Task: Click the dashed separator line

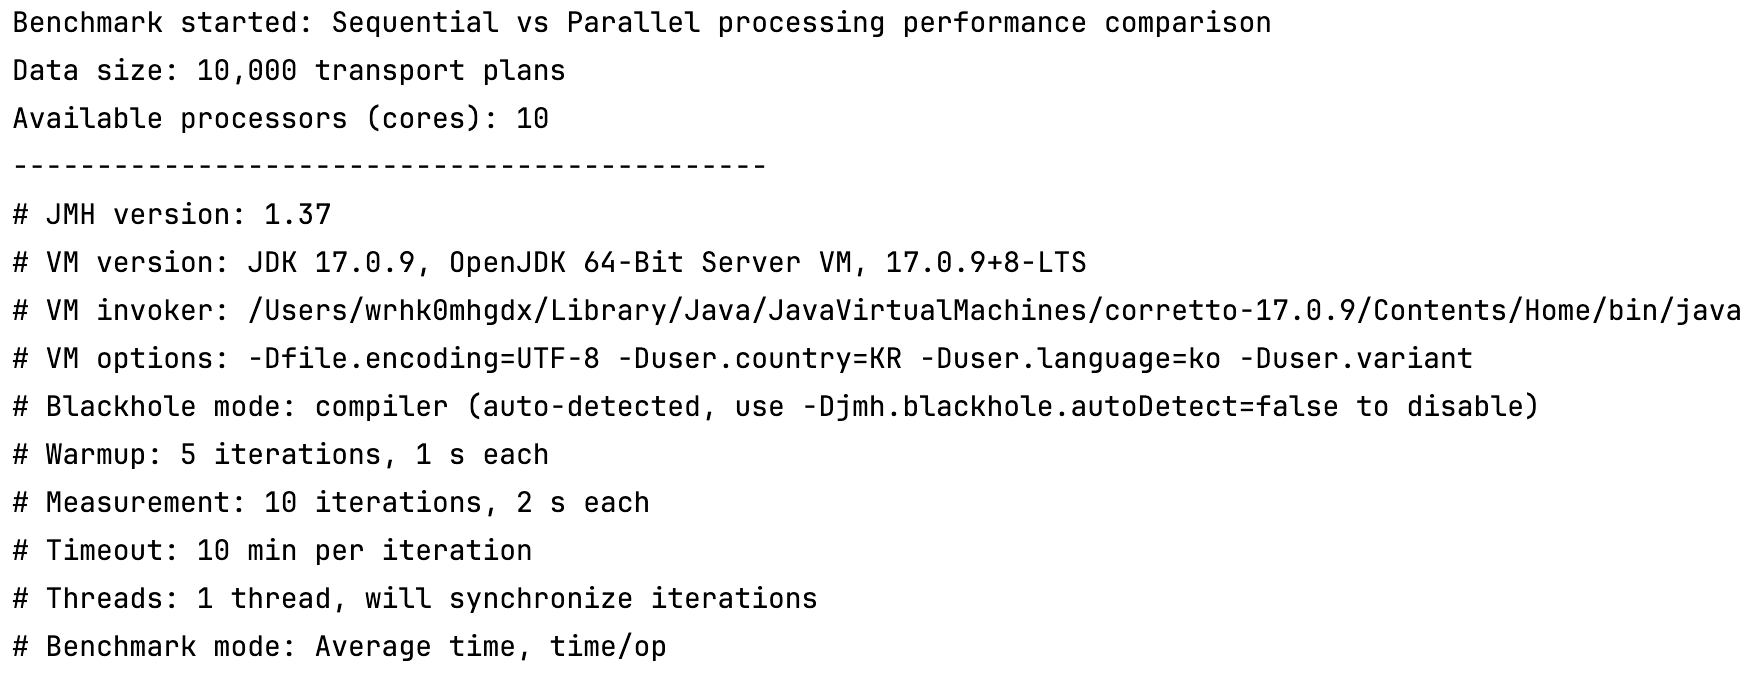Action: click(390, 166)
